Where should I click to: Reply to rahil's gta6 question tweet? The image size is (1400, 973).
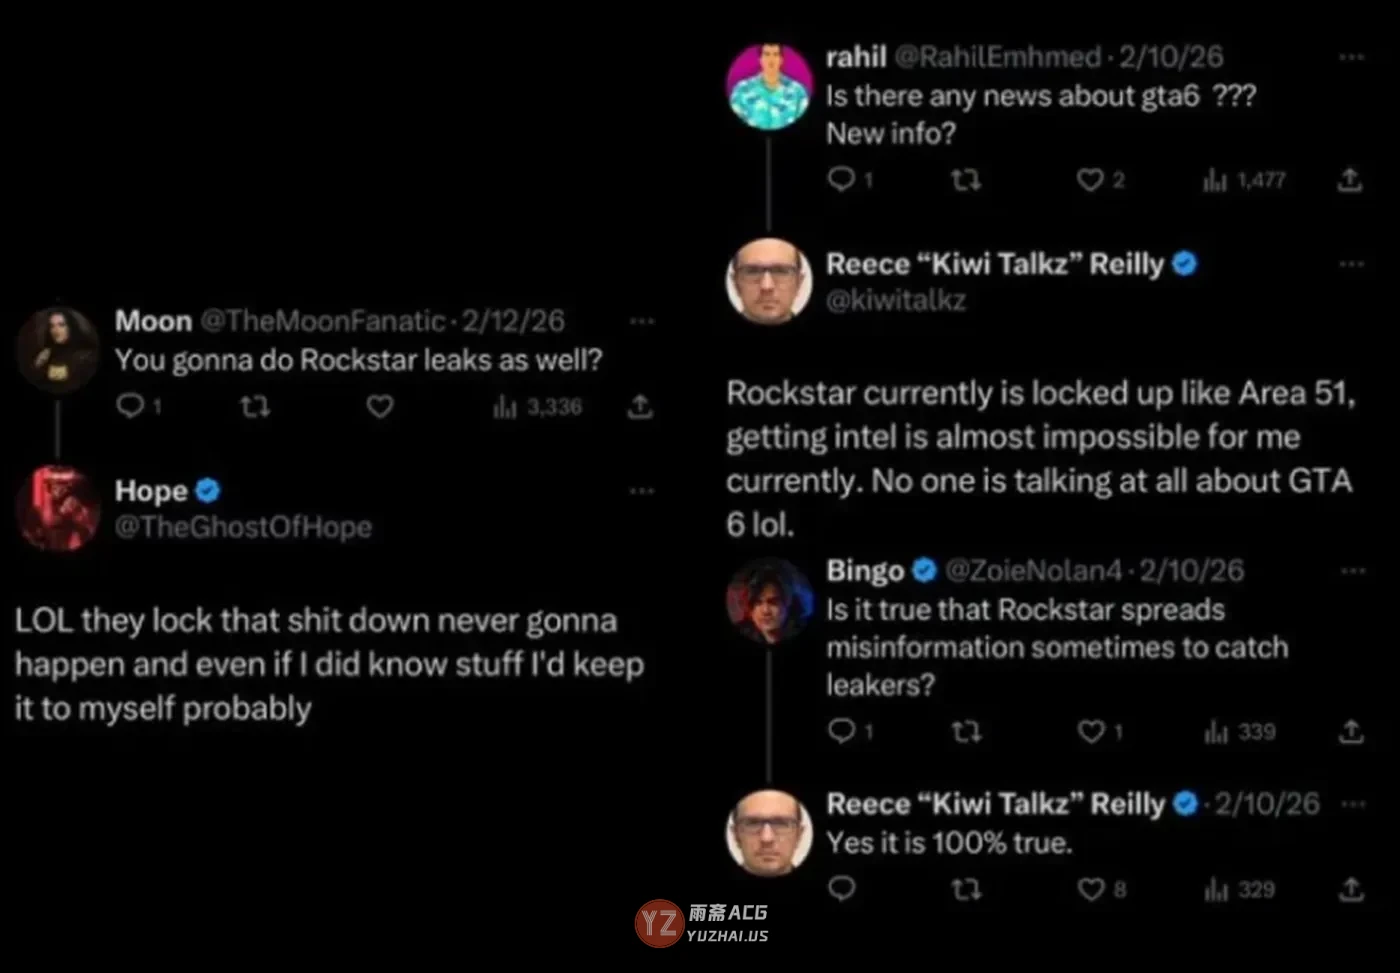[x=842, y=179]
